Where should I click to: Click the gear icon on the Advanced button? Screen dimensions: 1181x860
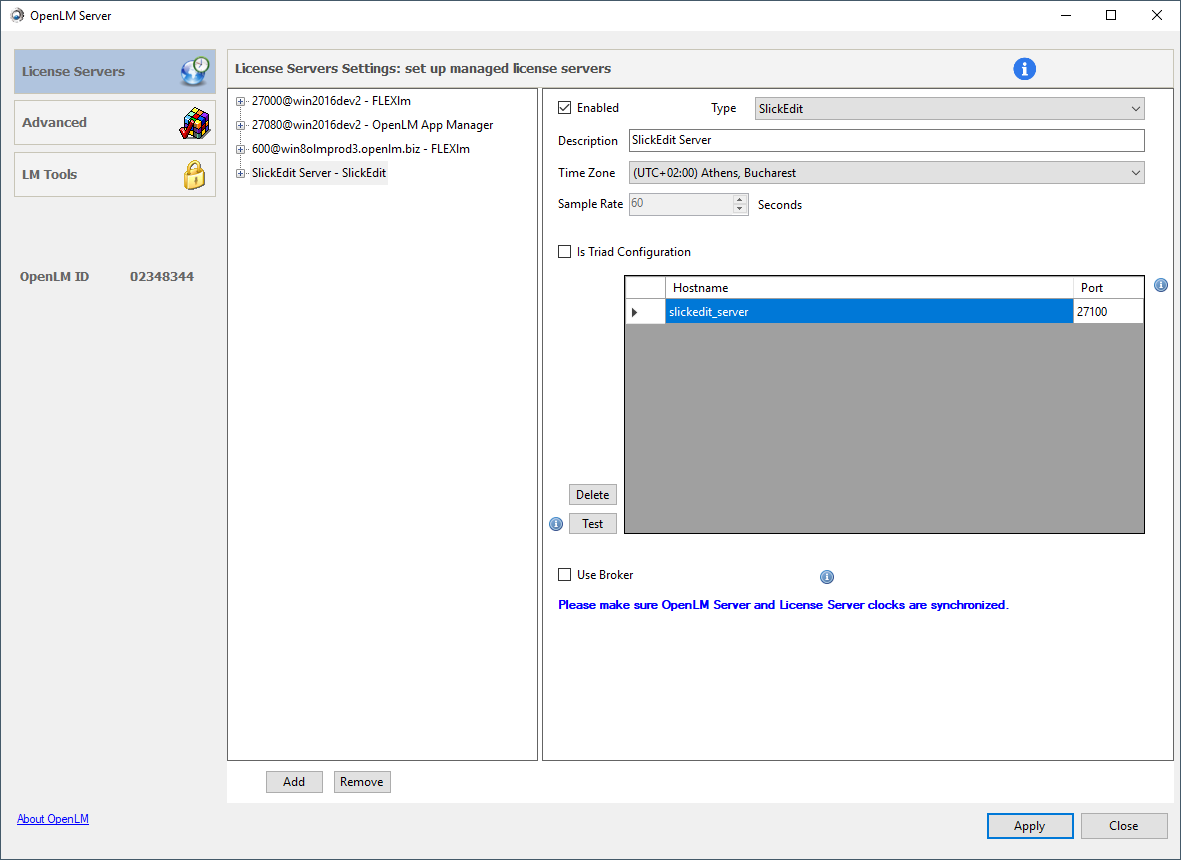coord(196,121)
